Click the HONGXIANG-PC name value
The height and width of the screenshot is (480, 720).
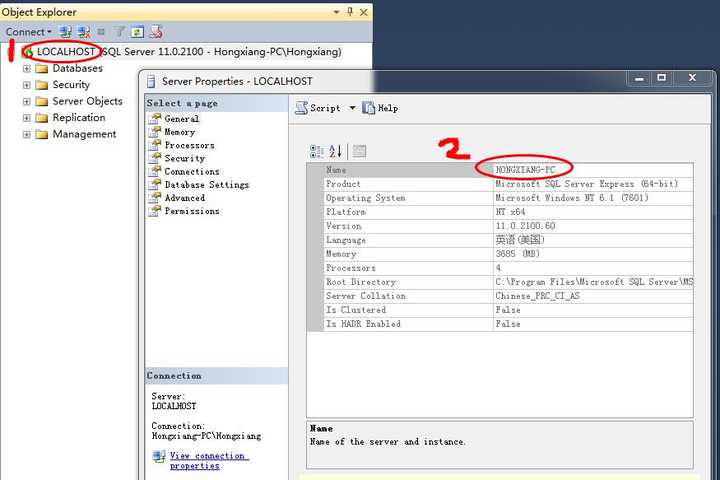pos(525,170)
